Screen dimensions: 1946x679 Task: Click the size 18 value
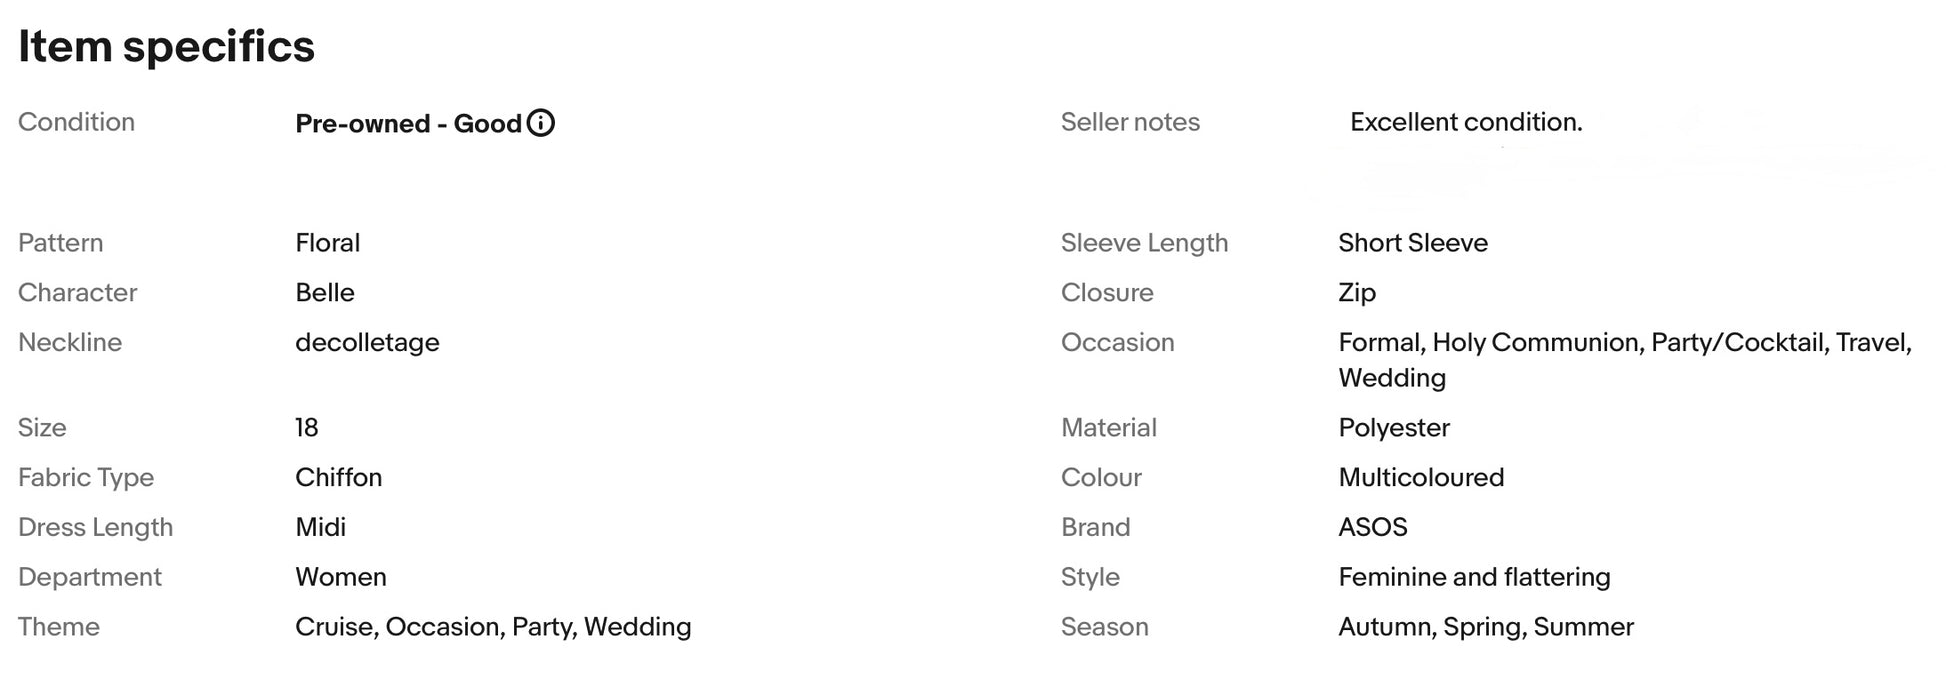click(307, 428)
